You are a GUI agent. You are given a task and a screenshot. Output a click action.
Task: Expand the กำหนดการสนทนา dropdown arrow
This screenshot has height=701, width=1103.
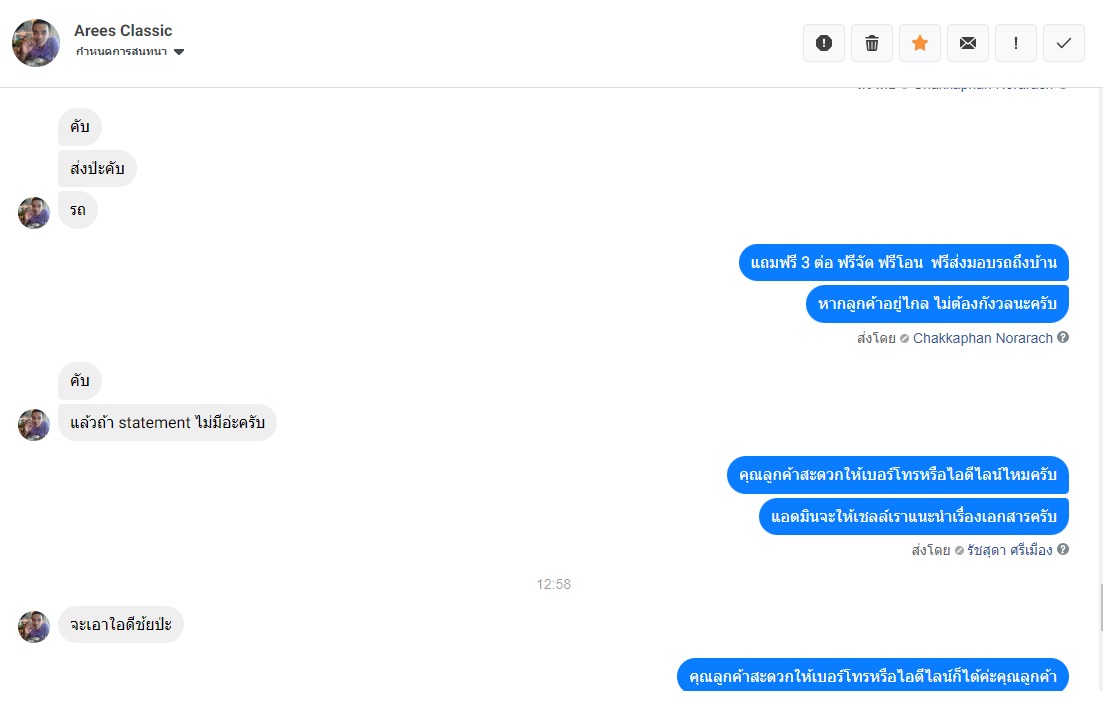click(179, 52)
